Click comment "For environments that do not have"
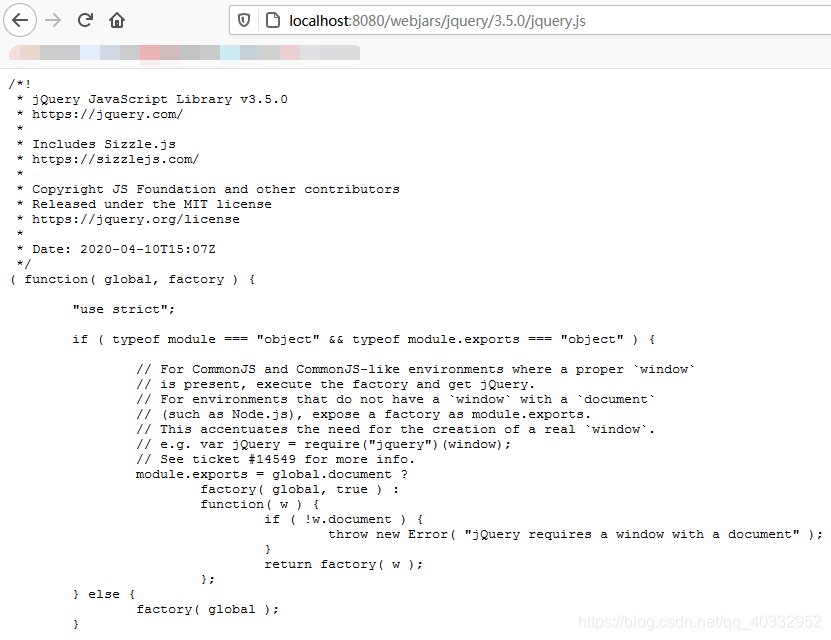Viewport: 831px width, 640px height. coord(395,399)
